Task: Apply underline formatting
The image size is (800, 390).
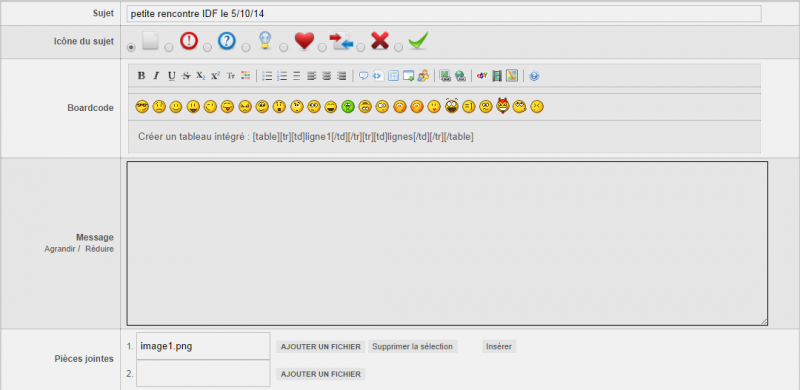Action: (x=172, y=76)
